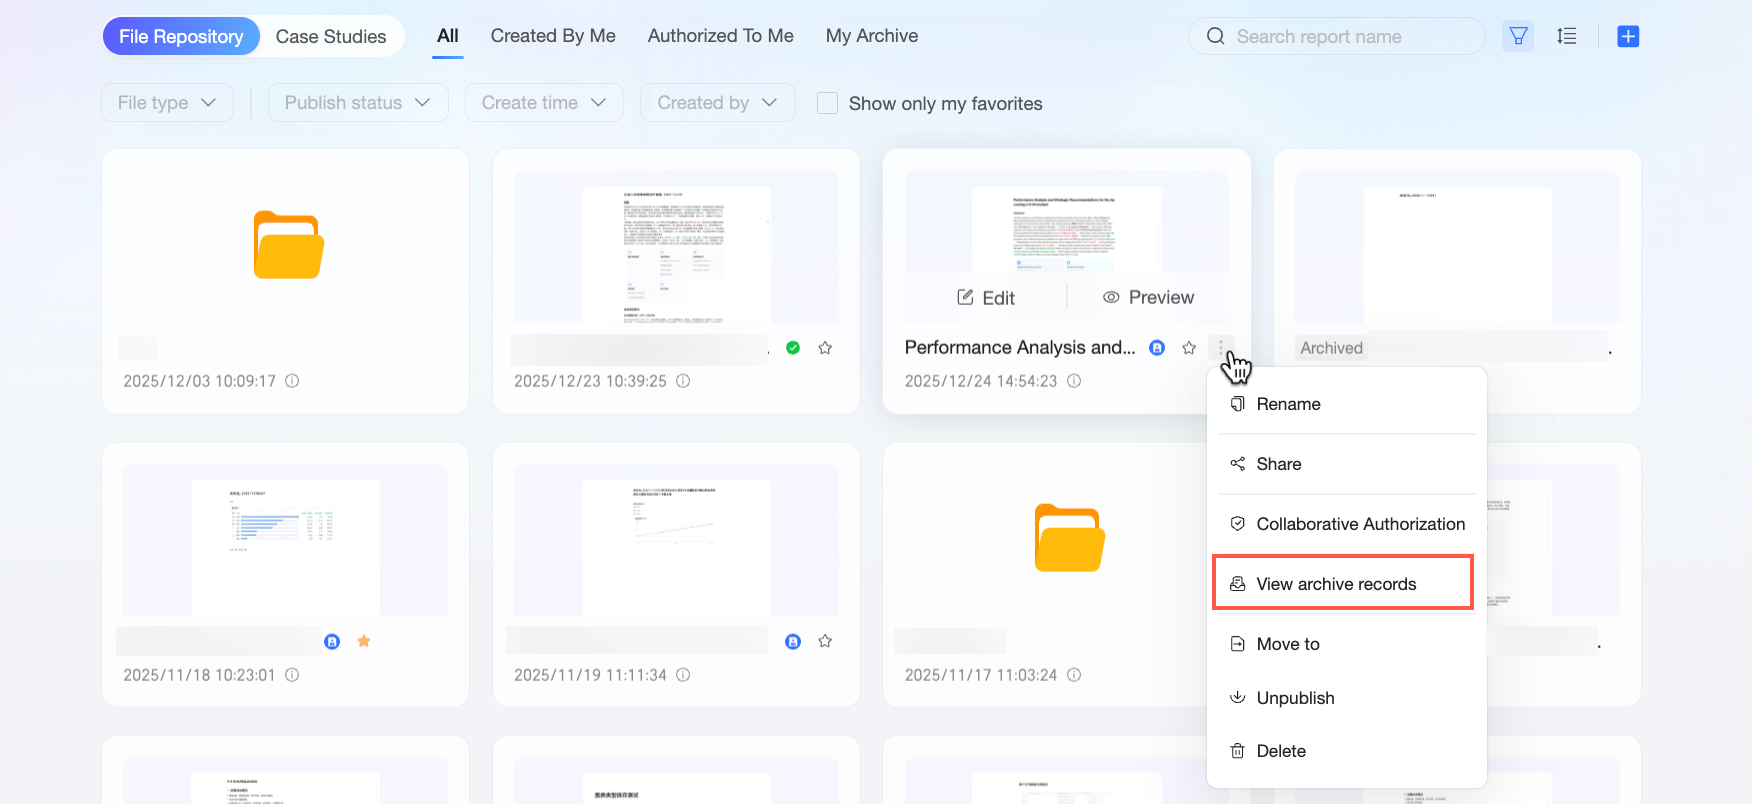The height and width of the screenshot is (804, 1752).
Task: Go to the My Archive tab
Action: (x=872, y=36)
